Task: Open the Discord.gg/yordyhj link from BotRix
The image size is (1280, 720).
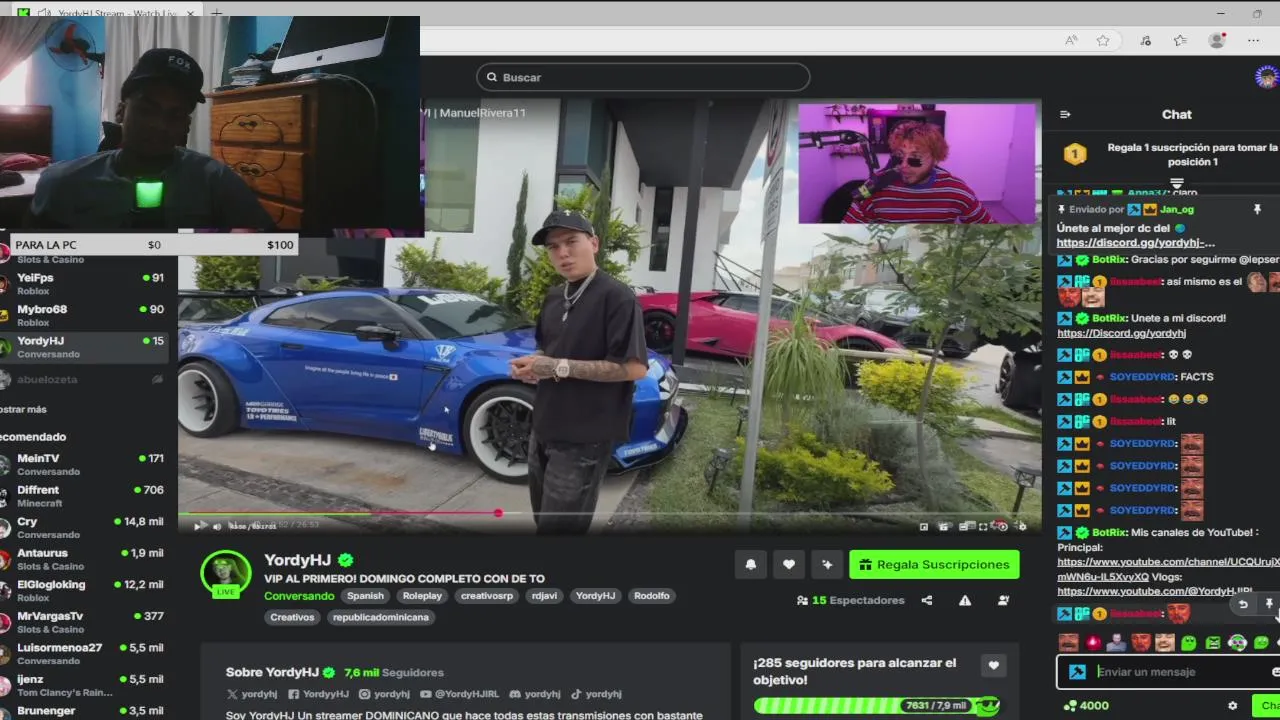Action: pos(1121,333)
